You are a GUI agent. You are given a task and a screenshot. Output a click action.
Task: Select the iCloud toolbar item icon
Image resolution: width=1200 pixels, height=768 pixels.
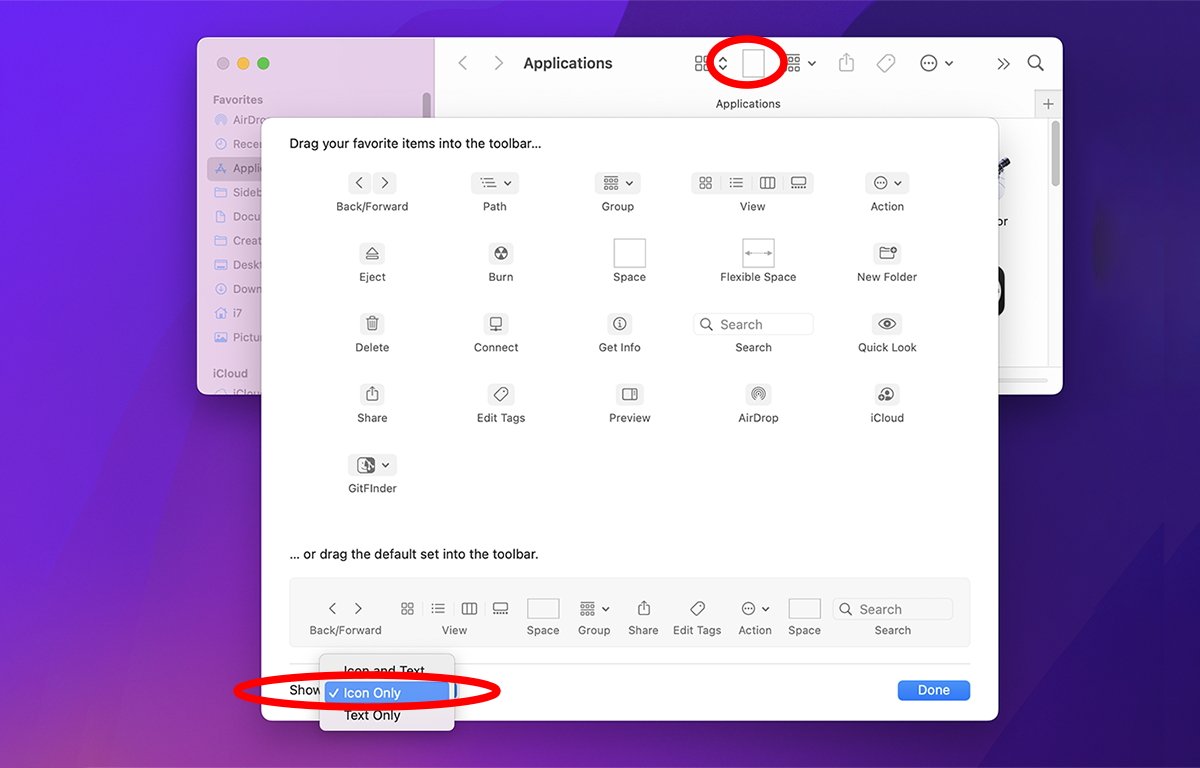886,394
